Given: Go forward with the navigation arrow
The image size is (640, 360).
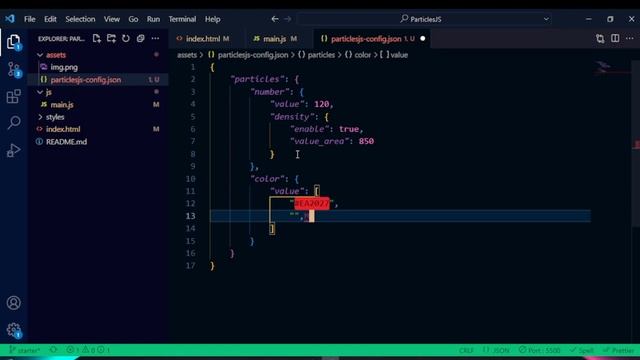Looking at the screenshot, I should coord(288,19).
